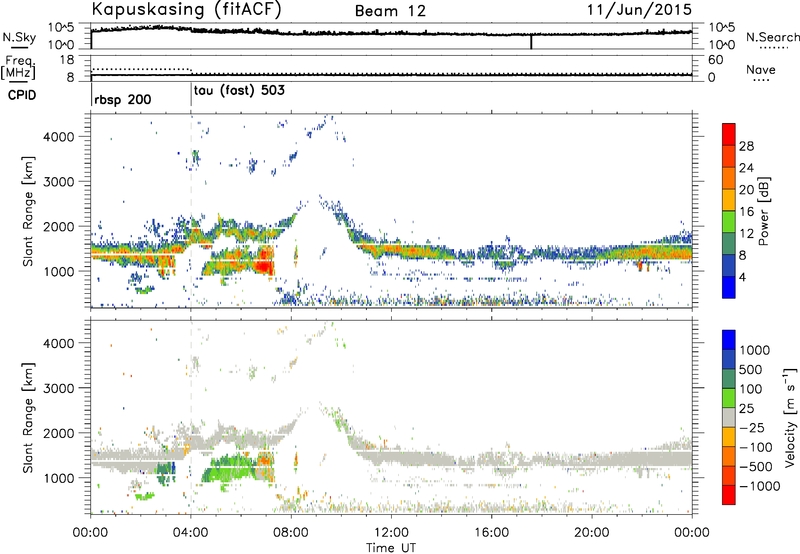Click 'Slant Range [km]' label of velocity panel

tap(29, 418)
